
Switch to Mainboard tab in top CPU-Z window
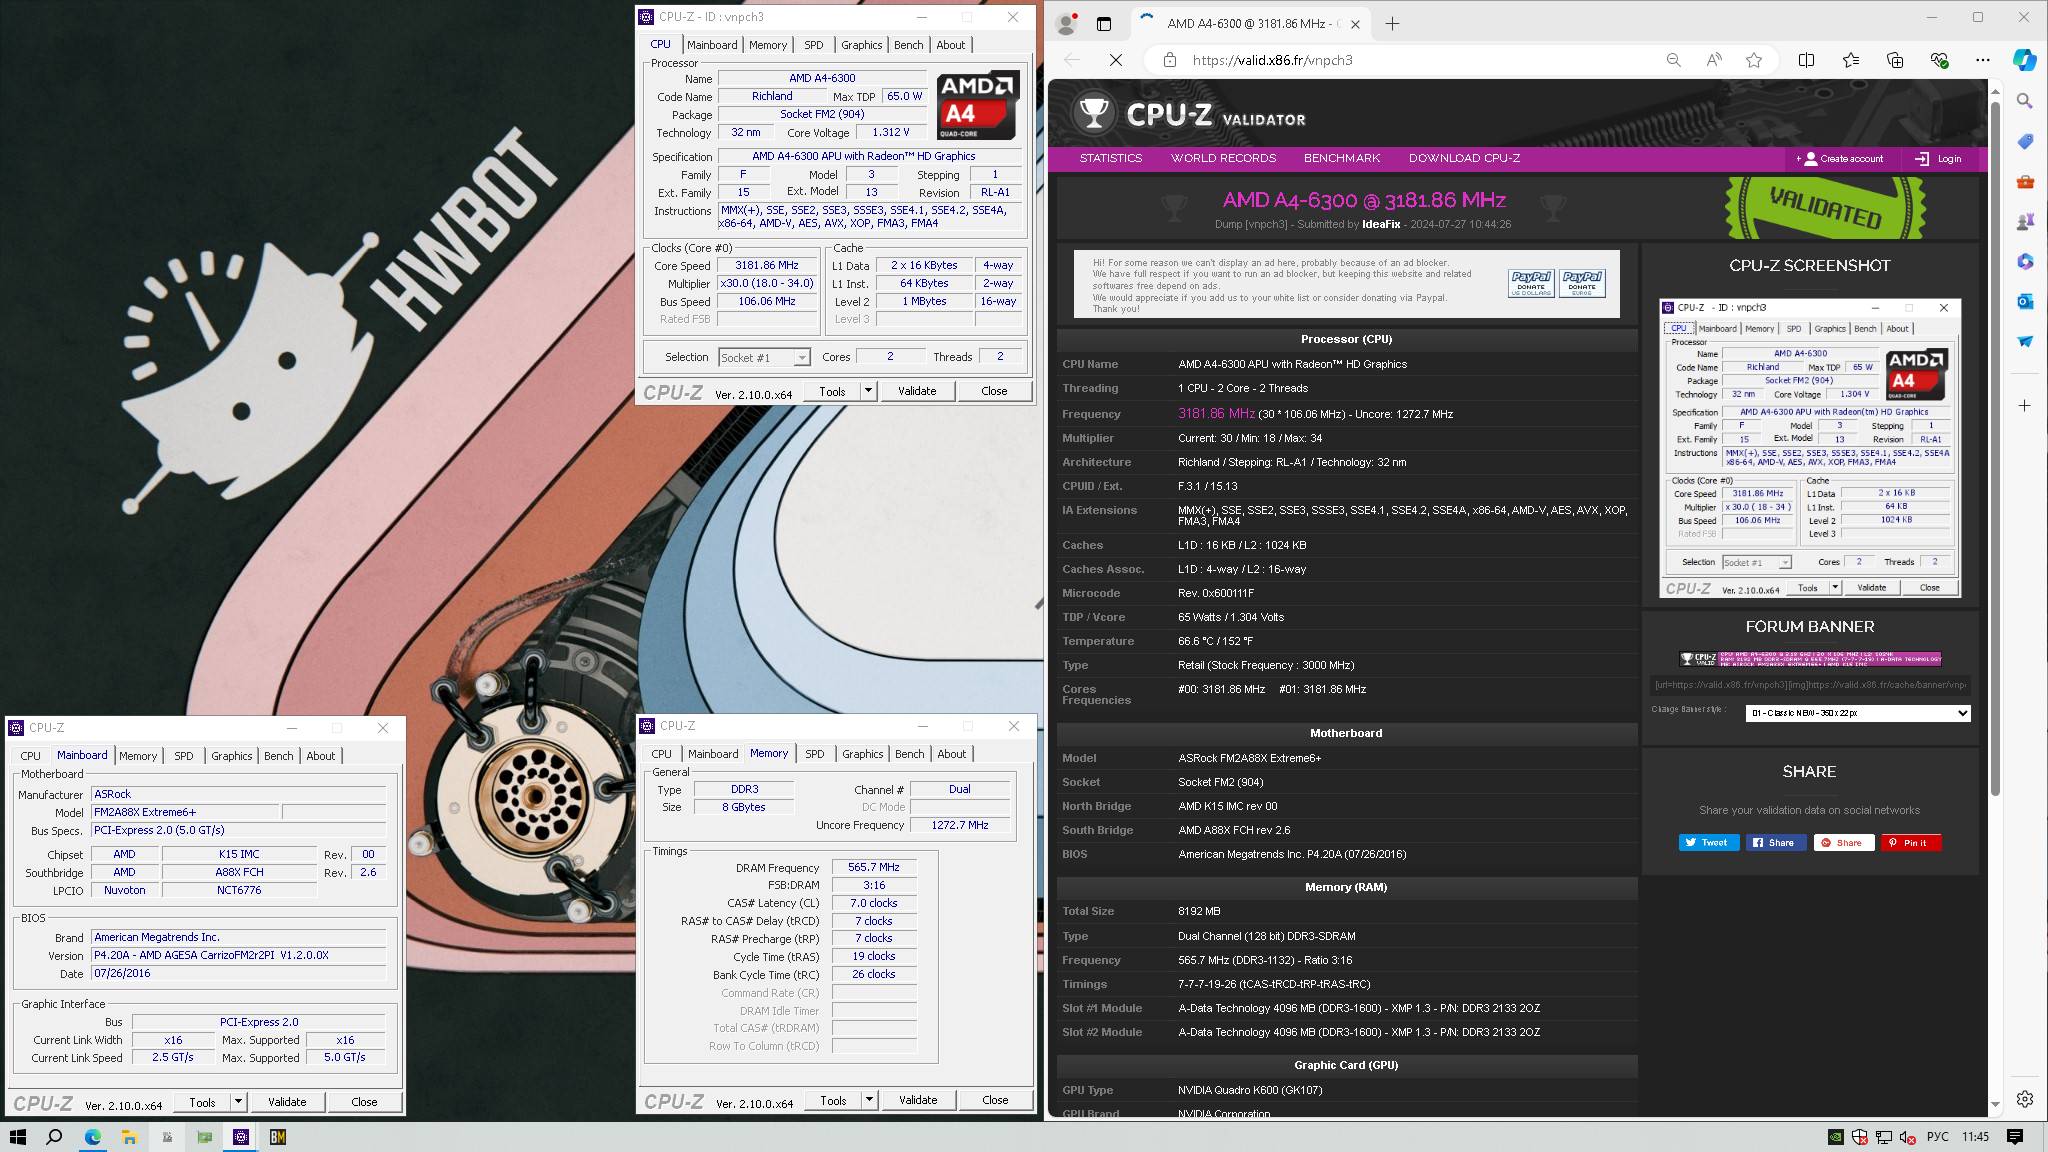tap(712, 45)
